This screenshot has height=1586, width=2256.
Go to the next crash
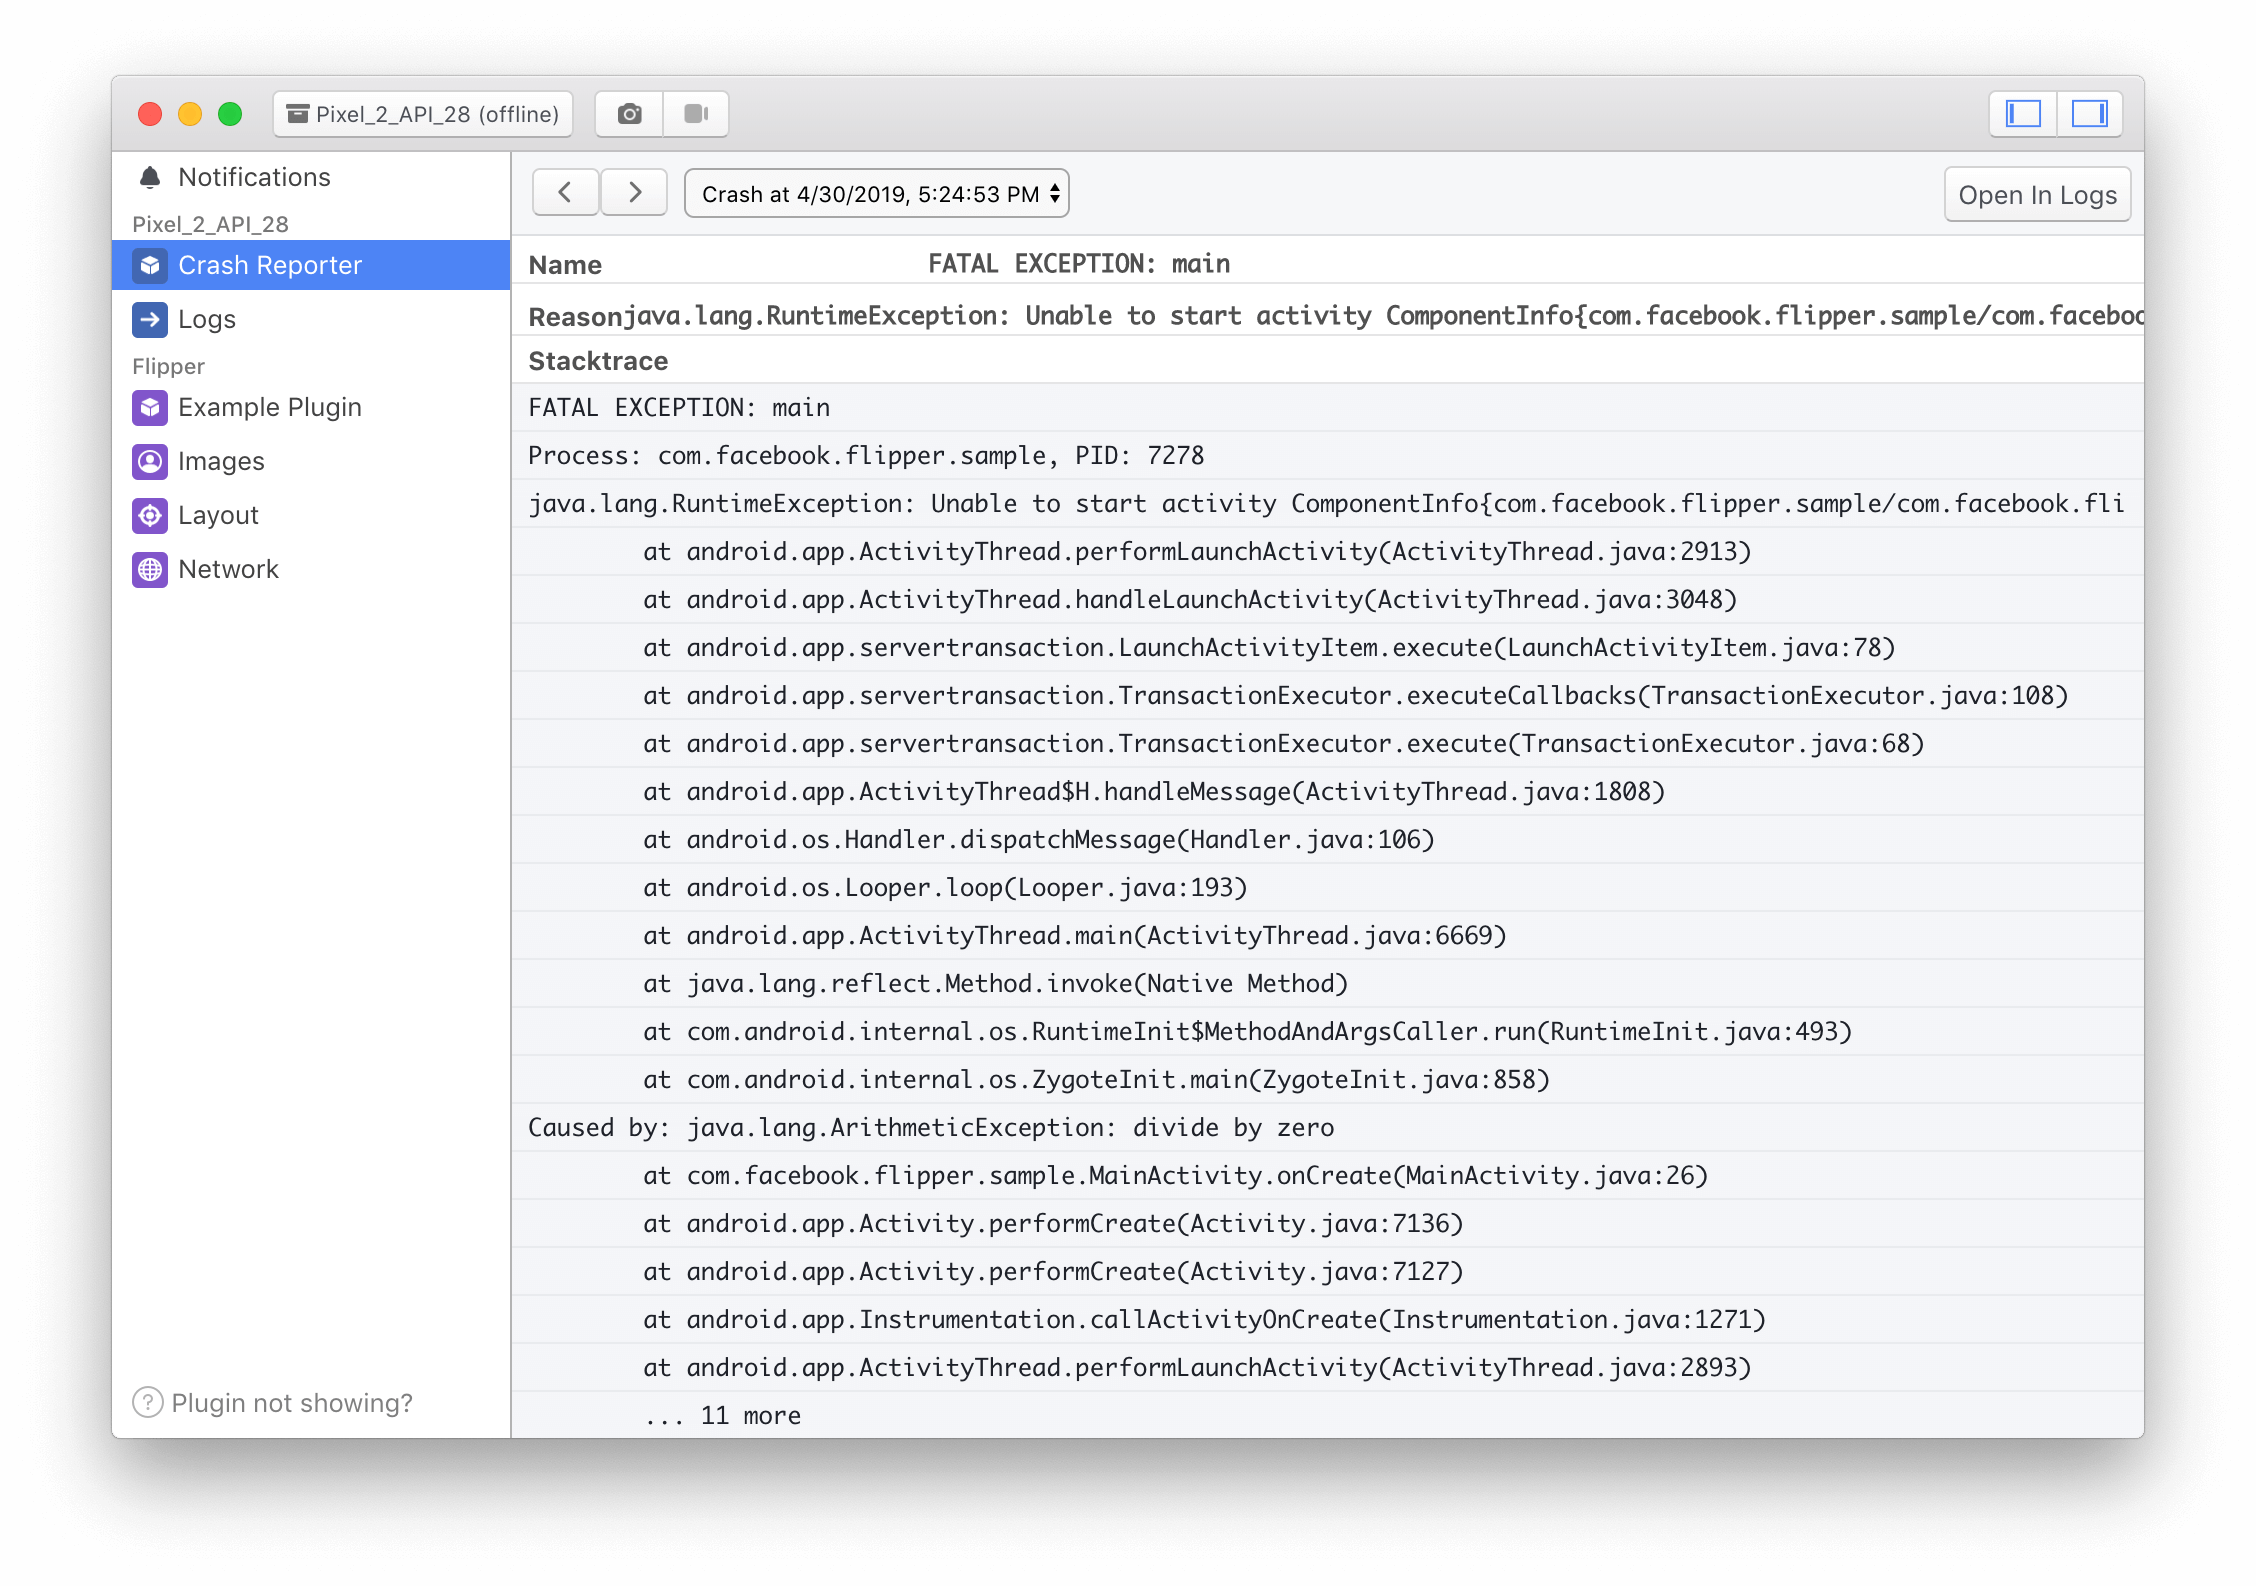[x=634, y=192]
